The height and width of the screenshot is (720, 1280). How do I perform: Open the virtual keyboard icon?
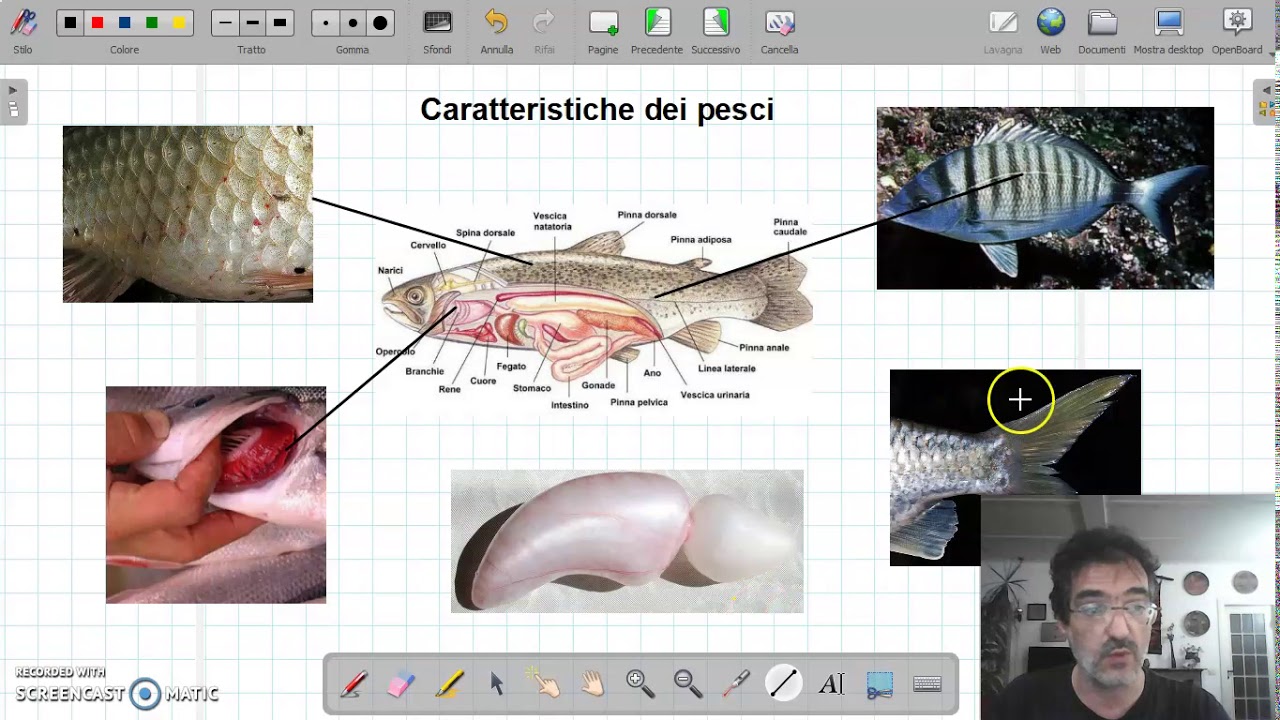[x=927, y=684]
